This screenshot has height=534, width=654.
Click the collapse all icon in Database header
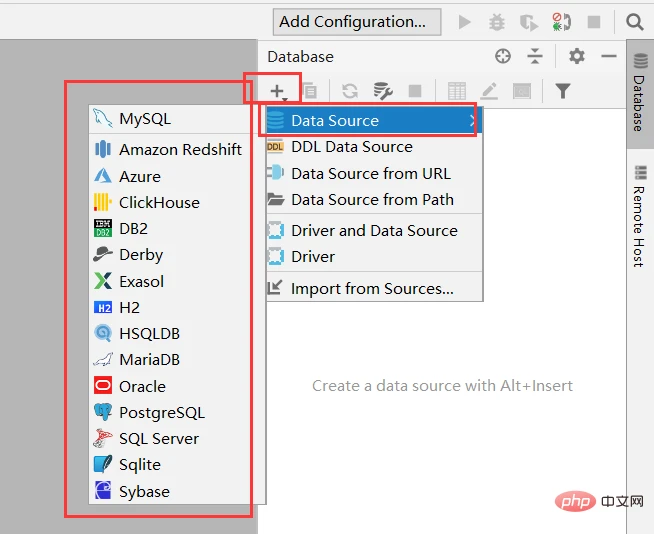click(535, 57)
